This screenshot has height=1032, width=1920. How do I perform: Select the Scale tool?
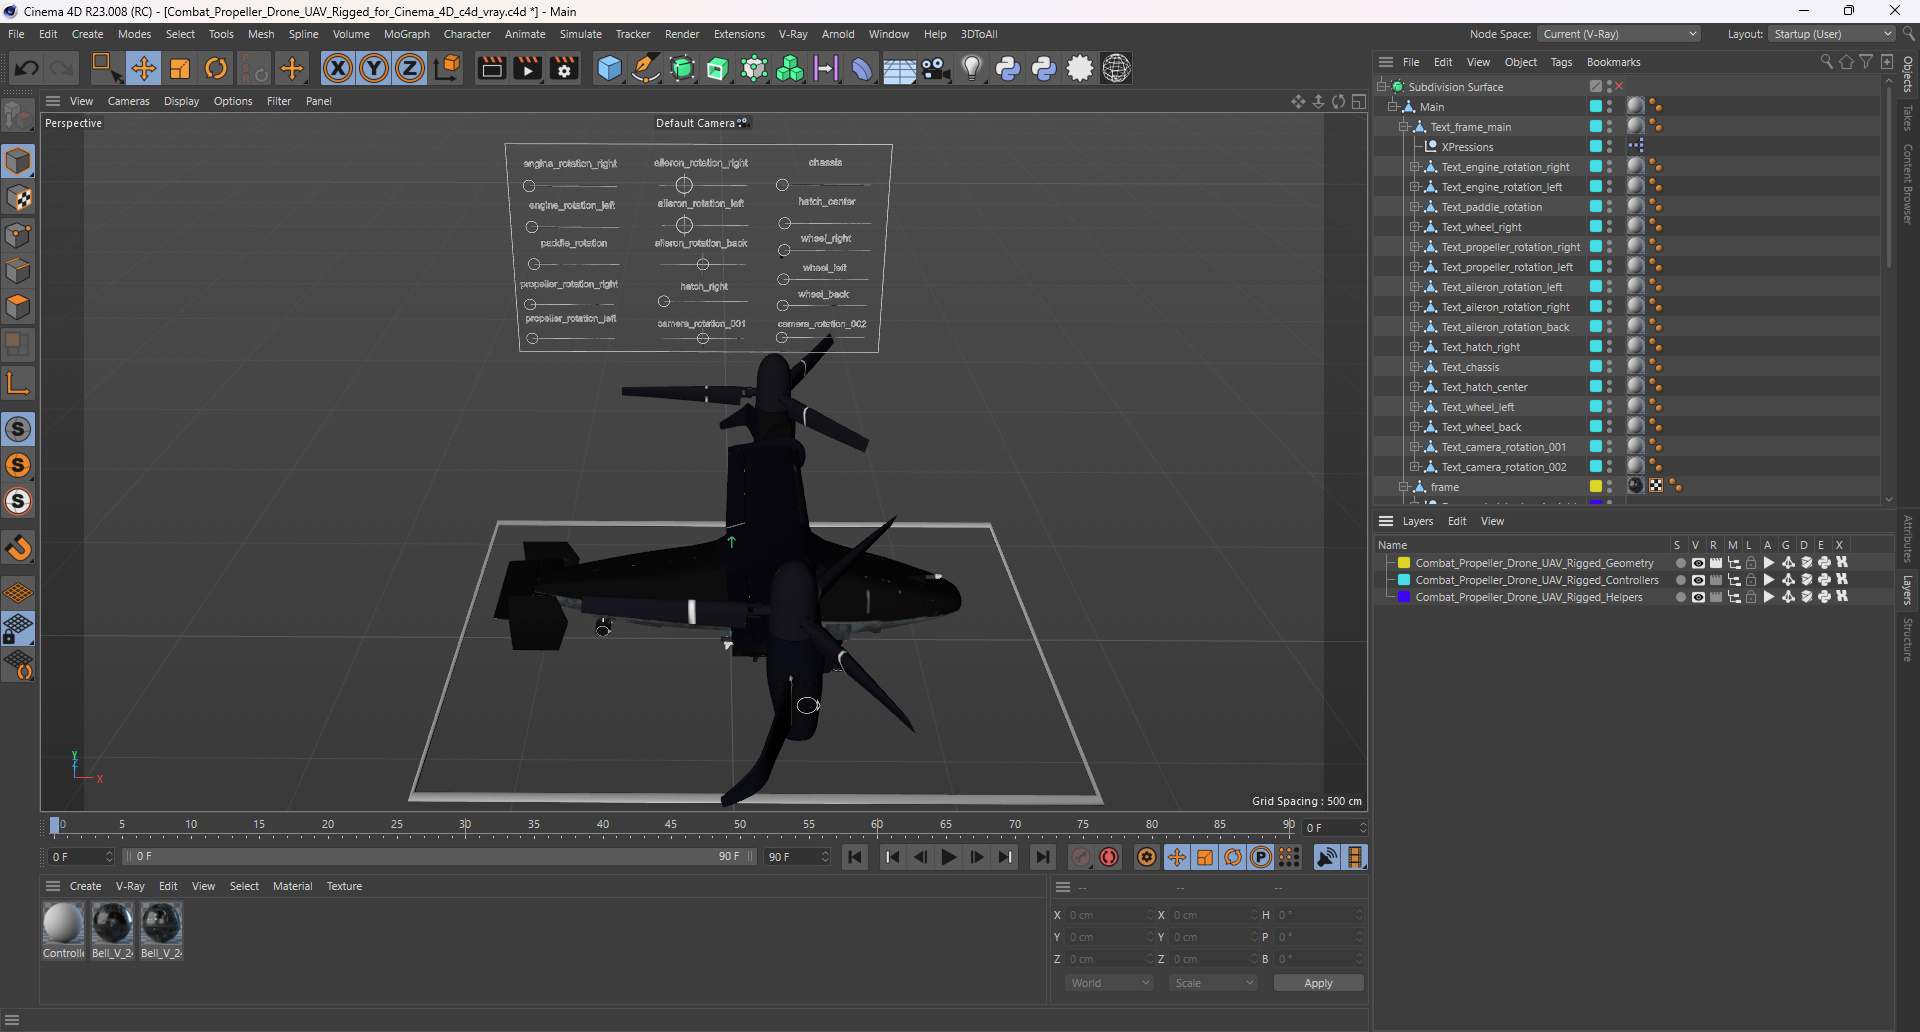point(180,68)
